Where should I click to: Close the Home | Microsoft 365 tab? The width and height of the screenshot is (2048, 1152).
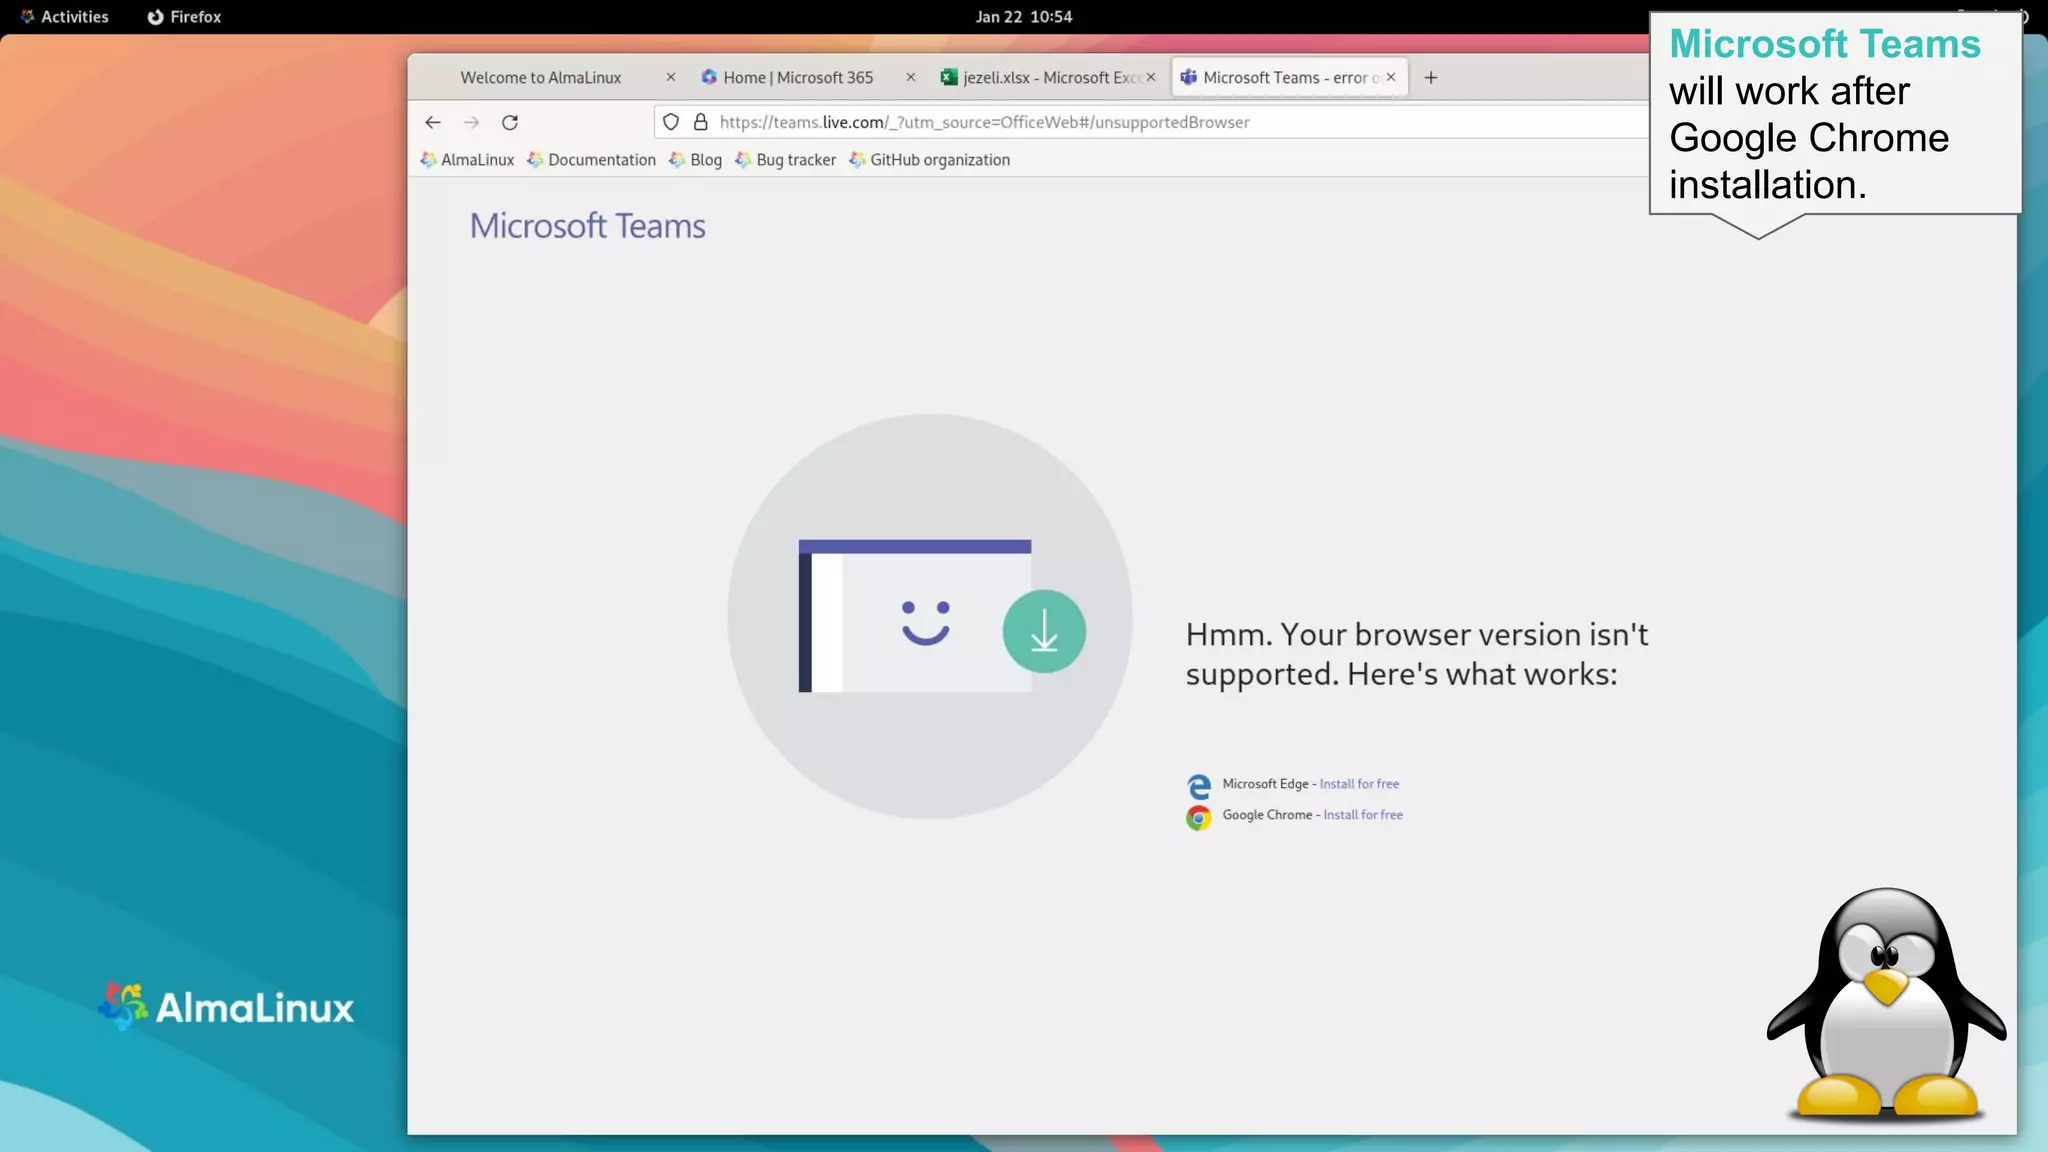pos(911,77)
